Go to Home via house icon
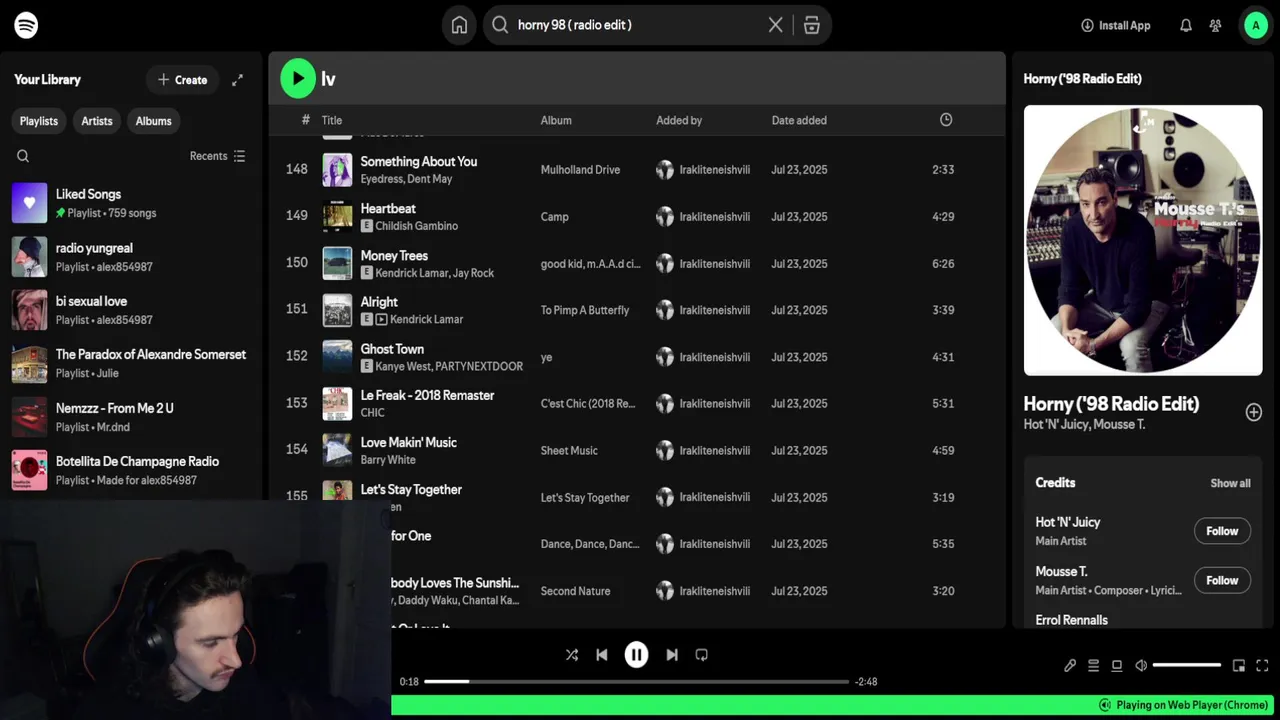1280x720 pixels. pyautogui.click(x=459, y=26)
